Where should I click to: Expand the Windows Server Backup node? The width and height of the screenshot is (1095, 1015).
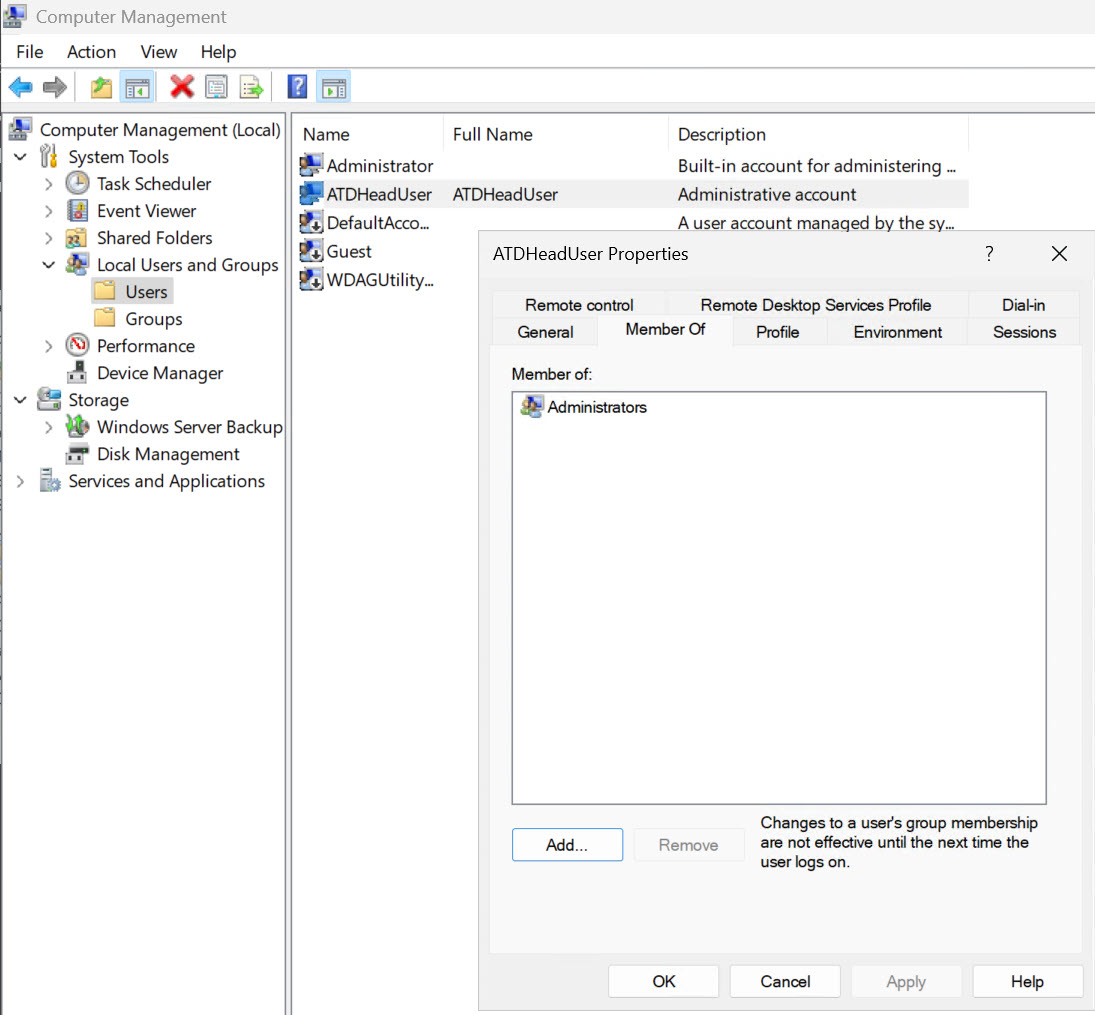point(48,427)
